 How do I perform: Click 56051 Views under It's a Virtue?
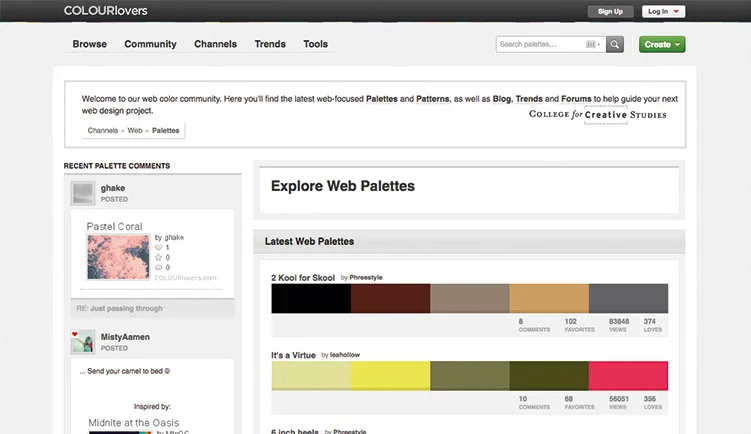pos(619,403)
